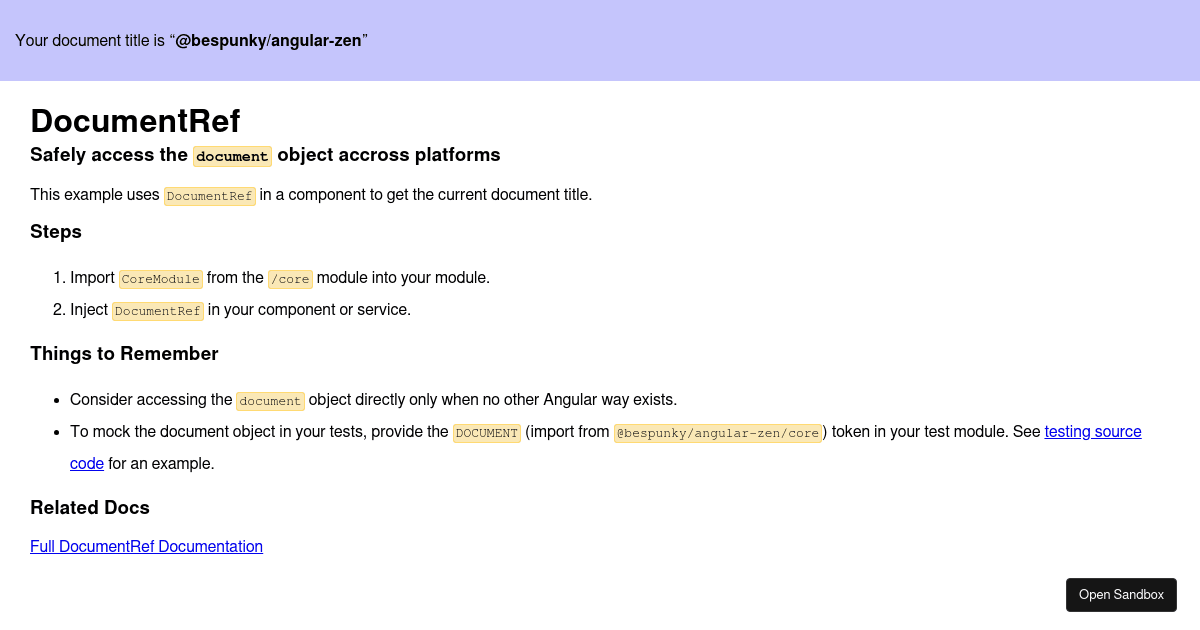Click the "Steps" section heading
Screen dimensions: 1200x630
point(55,231)
